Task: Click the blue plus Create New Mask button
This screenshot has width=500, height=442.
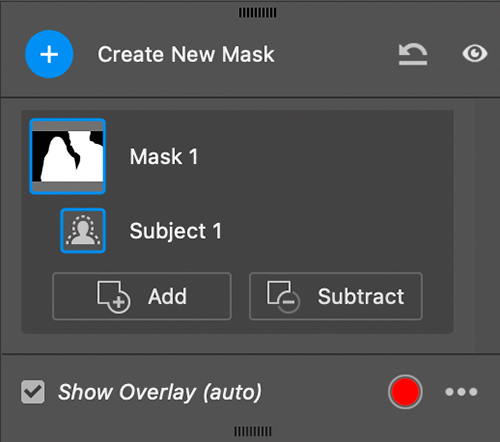Action: point(49,54)
